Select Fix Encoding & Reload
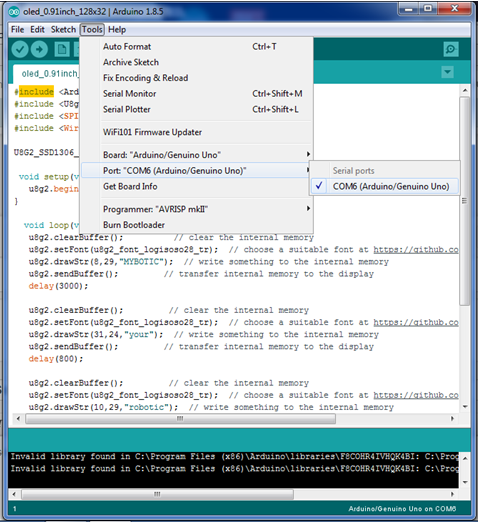The height and width of the screenshot is (522, 478). (197, 78)
